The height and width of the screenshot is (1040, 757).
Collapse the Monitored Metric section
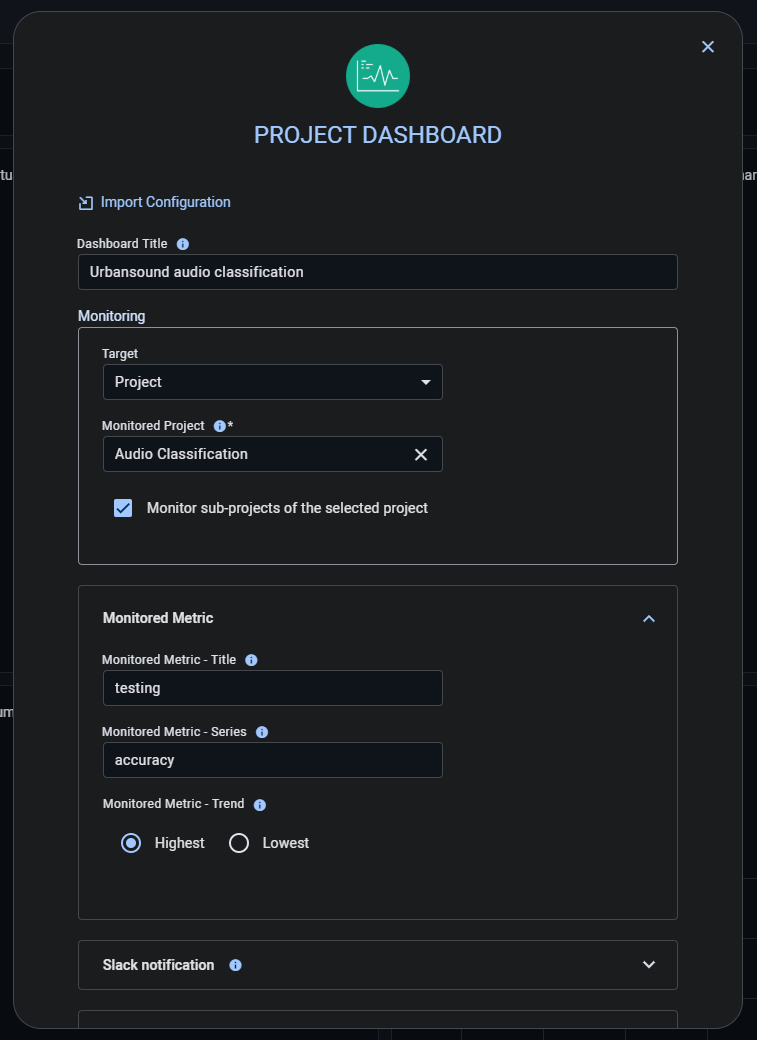[649, 619]
